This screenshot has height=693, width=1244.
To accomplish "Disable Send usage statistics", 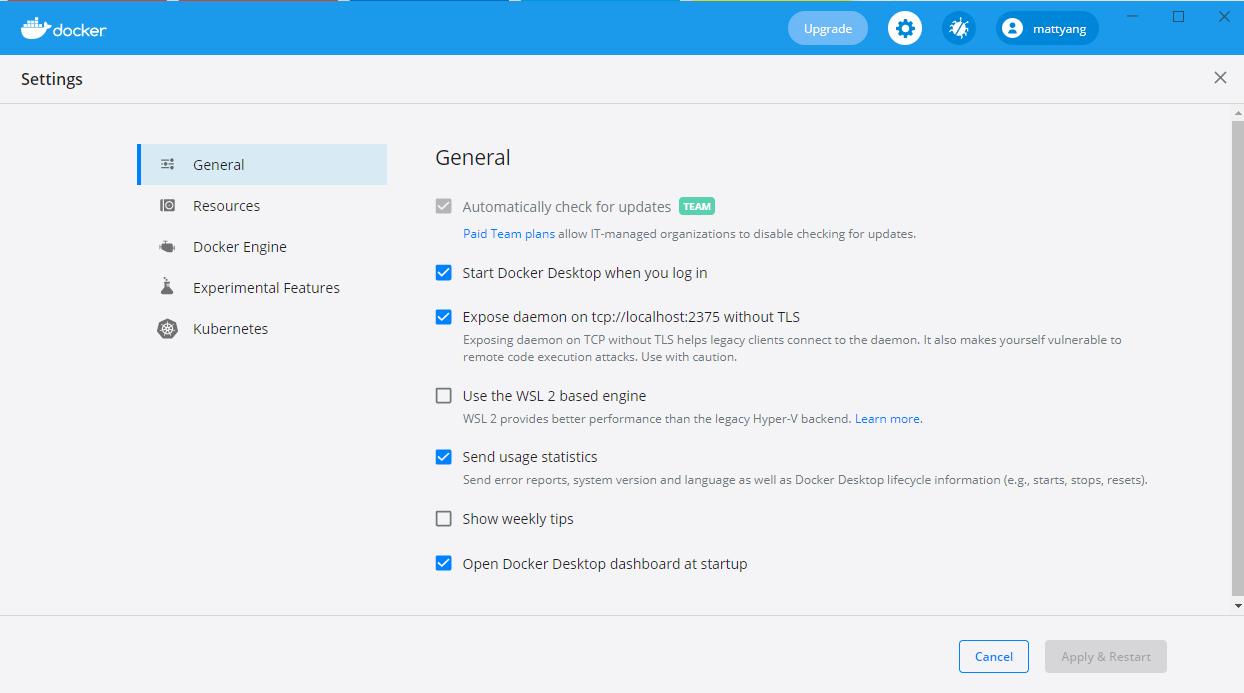I will click(x=444, y=457).
